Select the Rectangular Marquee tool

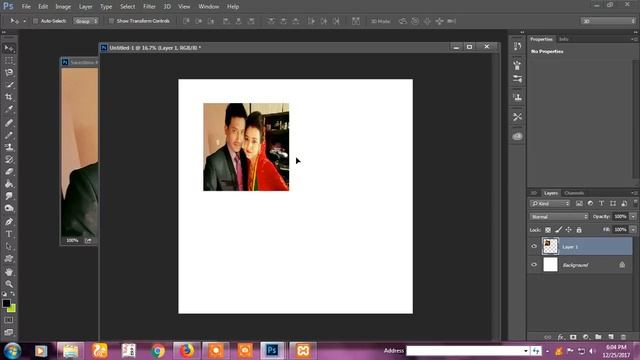pyautogui.click(x=9, y=60)
